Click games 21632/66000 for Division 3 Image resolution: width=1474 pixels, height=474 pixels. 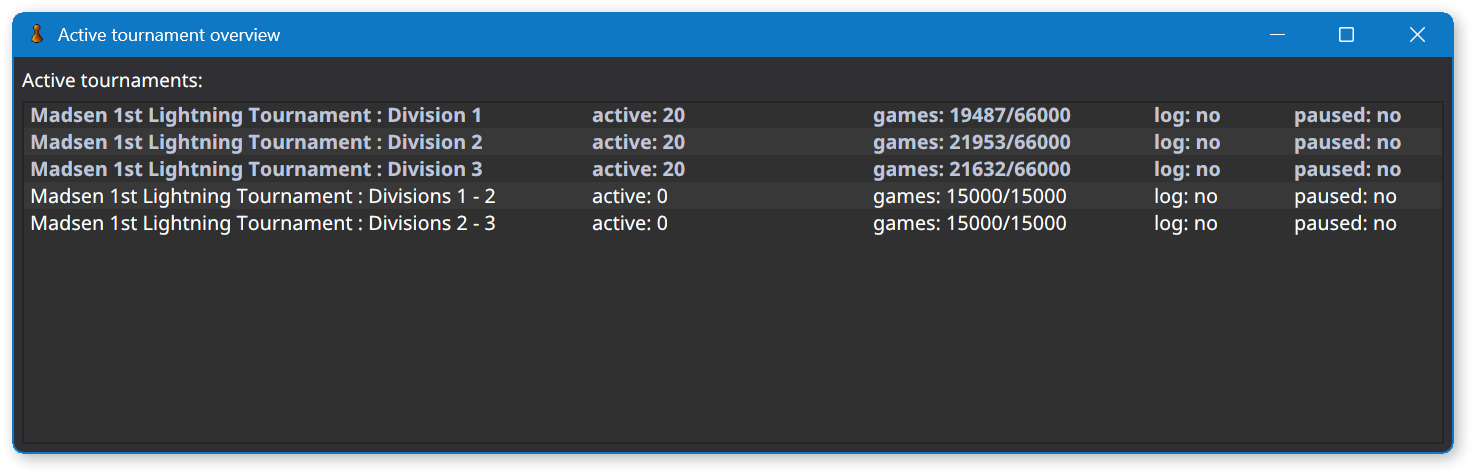click(971, 170)
